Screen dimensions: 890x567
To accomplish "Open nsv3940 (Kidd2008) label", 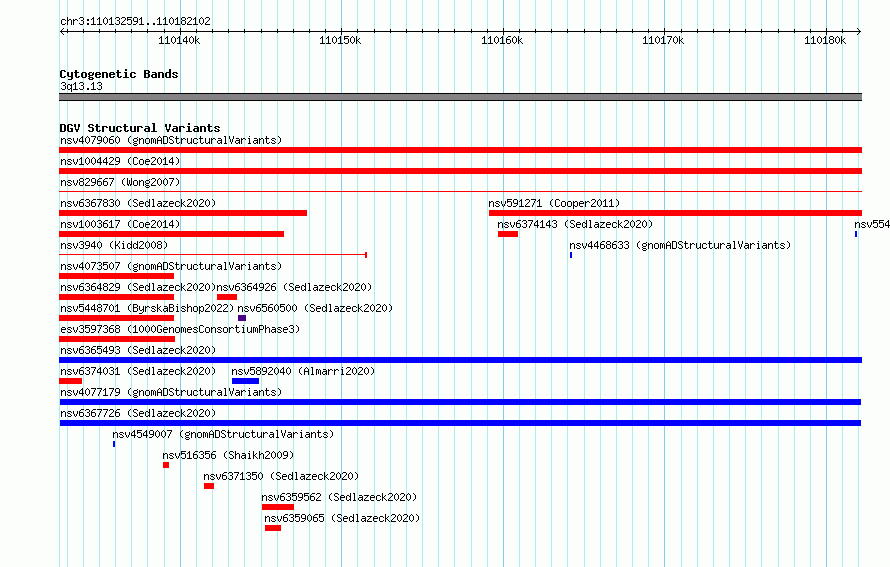I will pos(114,245).
